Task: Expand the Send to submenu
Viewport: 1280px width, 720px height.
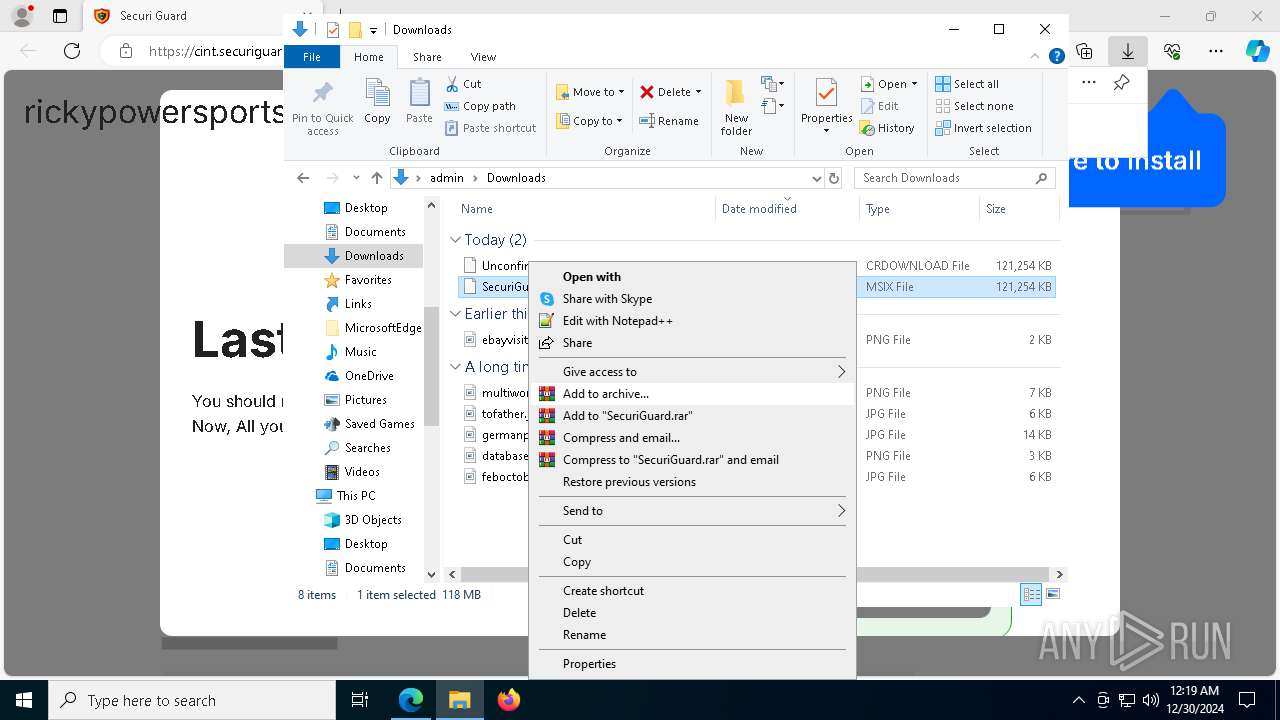Action: (692, 511)
